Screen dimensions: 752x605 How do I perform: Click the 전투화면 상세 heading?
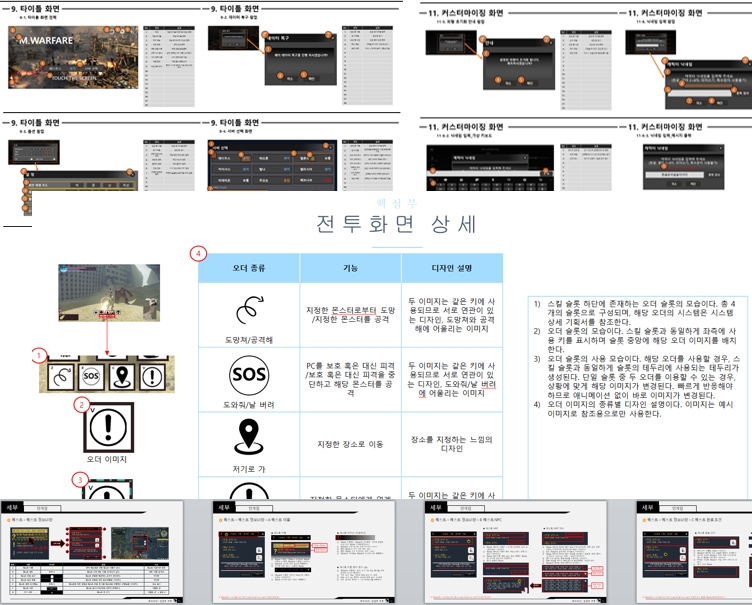[x=395, y=223]
